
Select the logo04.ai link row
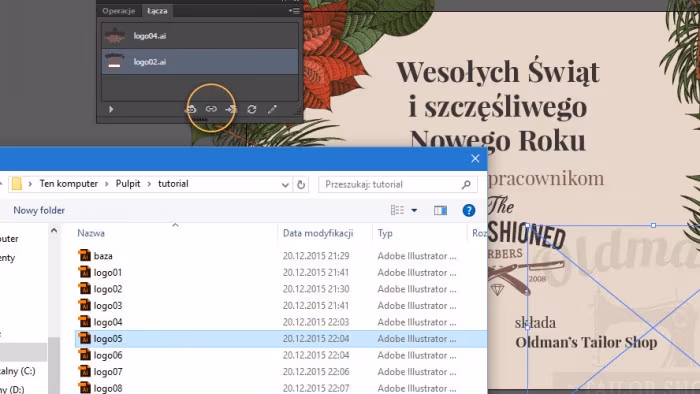coord(200,36)
